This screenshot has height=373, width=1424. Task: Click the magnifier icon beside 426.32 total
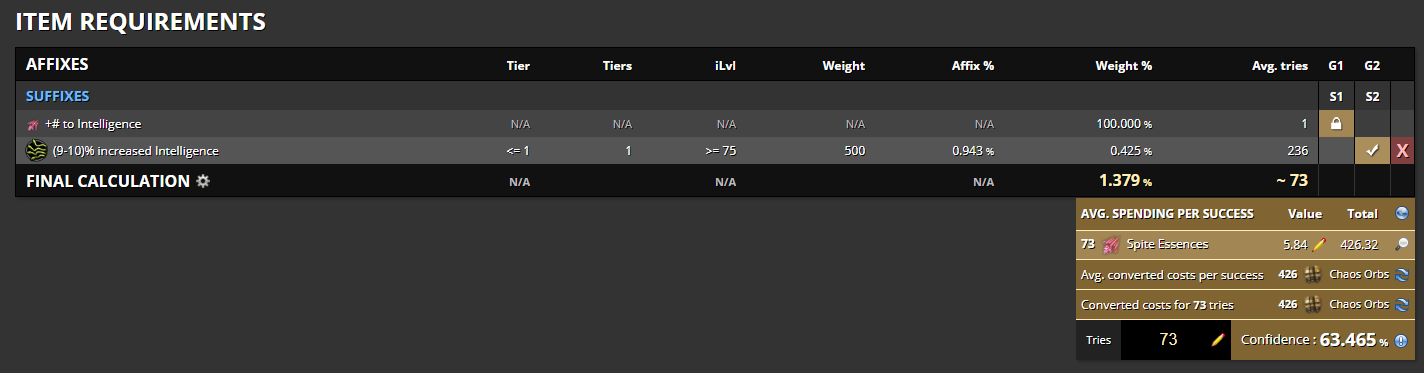pos(1402,243)
